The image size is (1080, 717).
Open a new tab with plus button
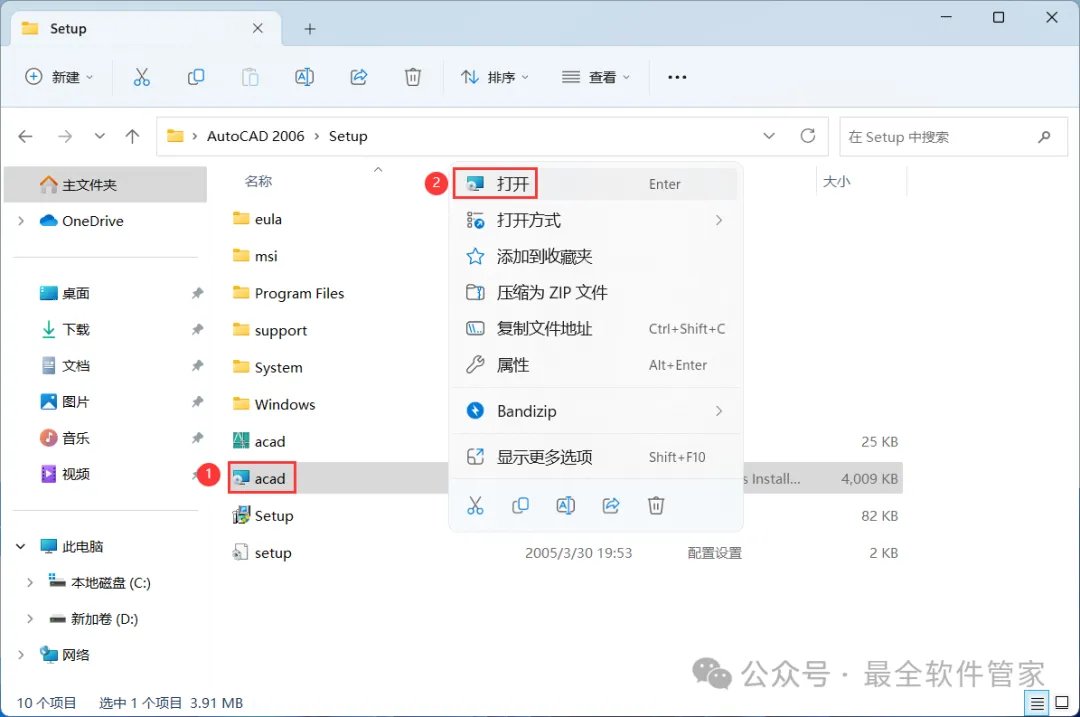(310, 29)
